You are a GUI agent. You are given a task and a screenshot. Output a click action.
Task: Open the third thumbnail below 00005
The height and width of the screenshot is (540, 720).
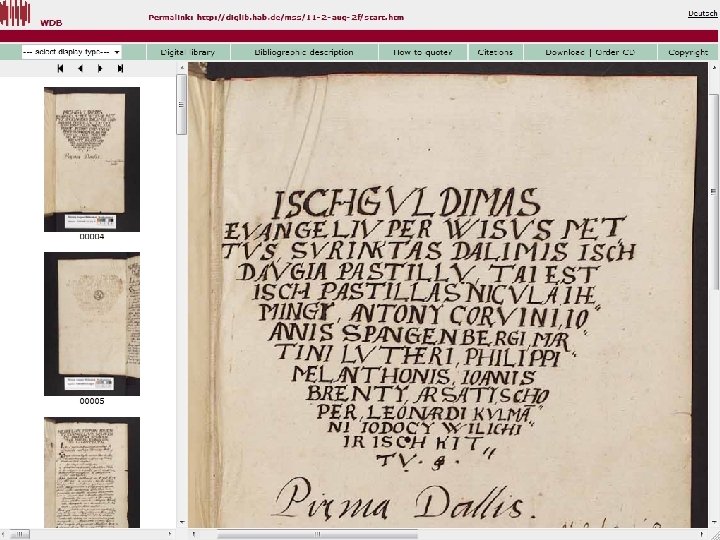[x=92, y=472]
